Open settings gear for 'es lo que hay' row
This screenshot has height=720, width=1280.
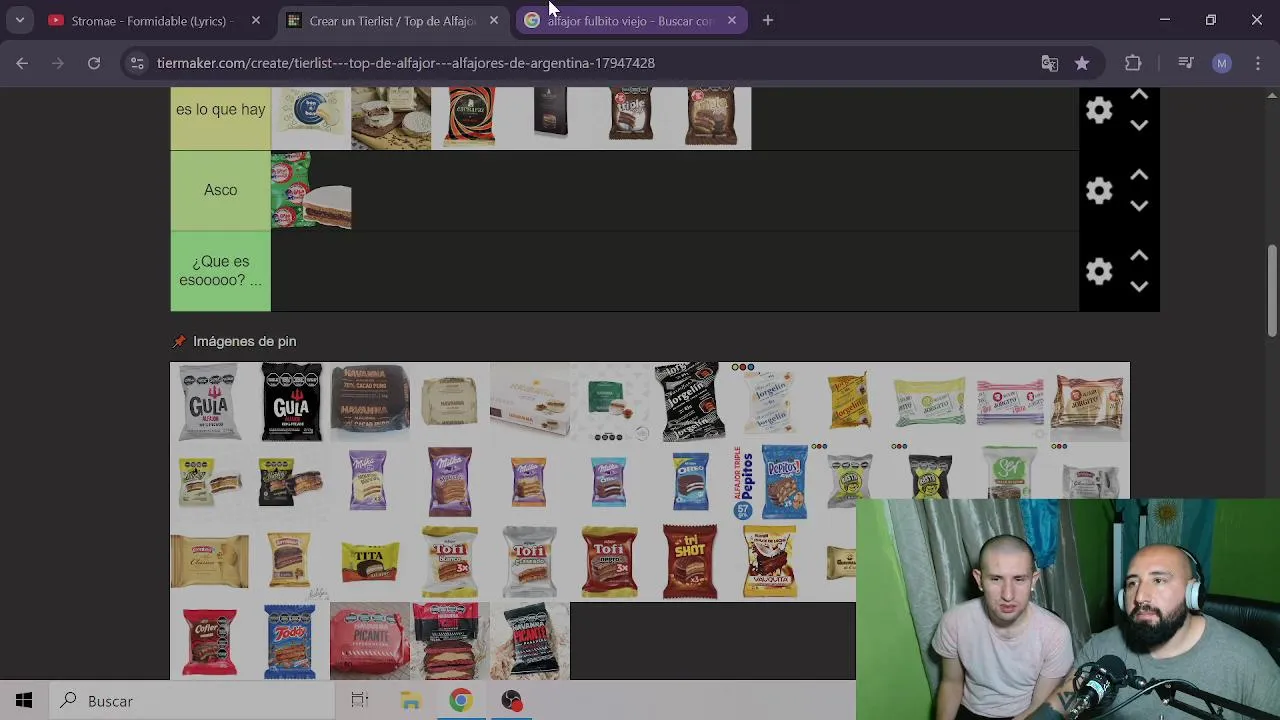[1099, 110]
